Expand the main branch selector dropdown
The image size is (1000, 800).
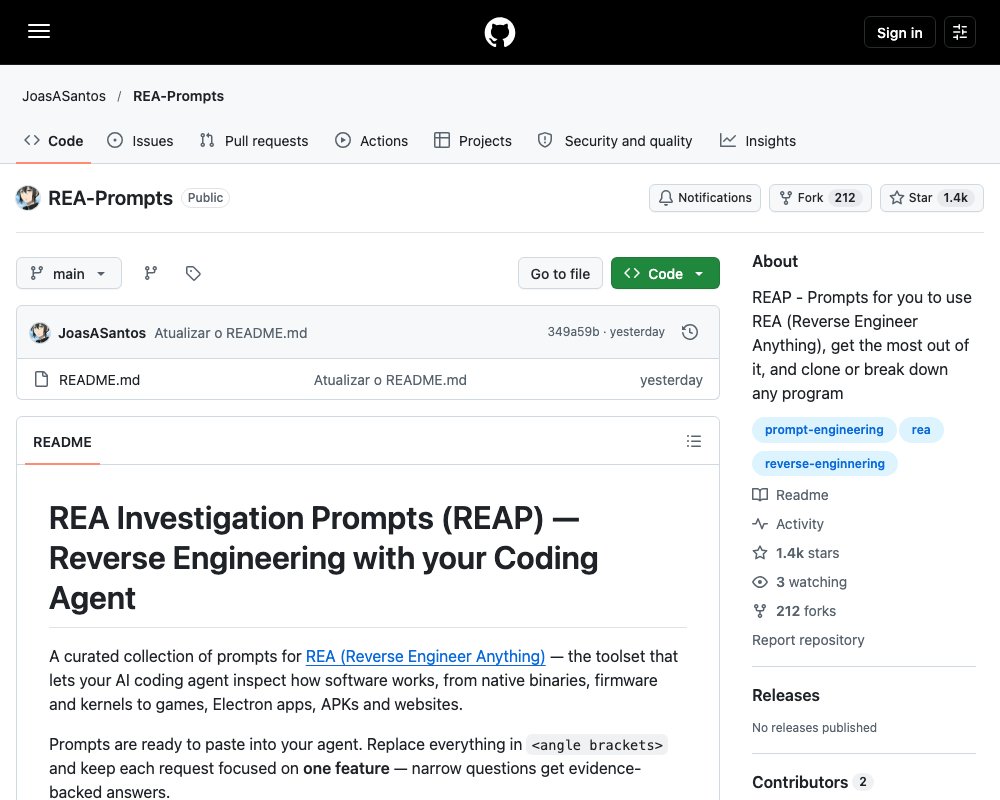[69, 274]
